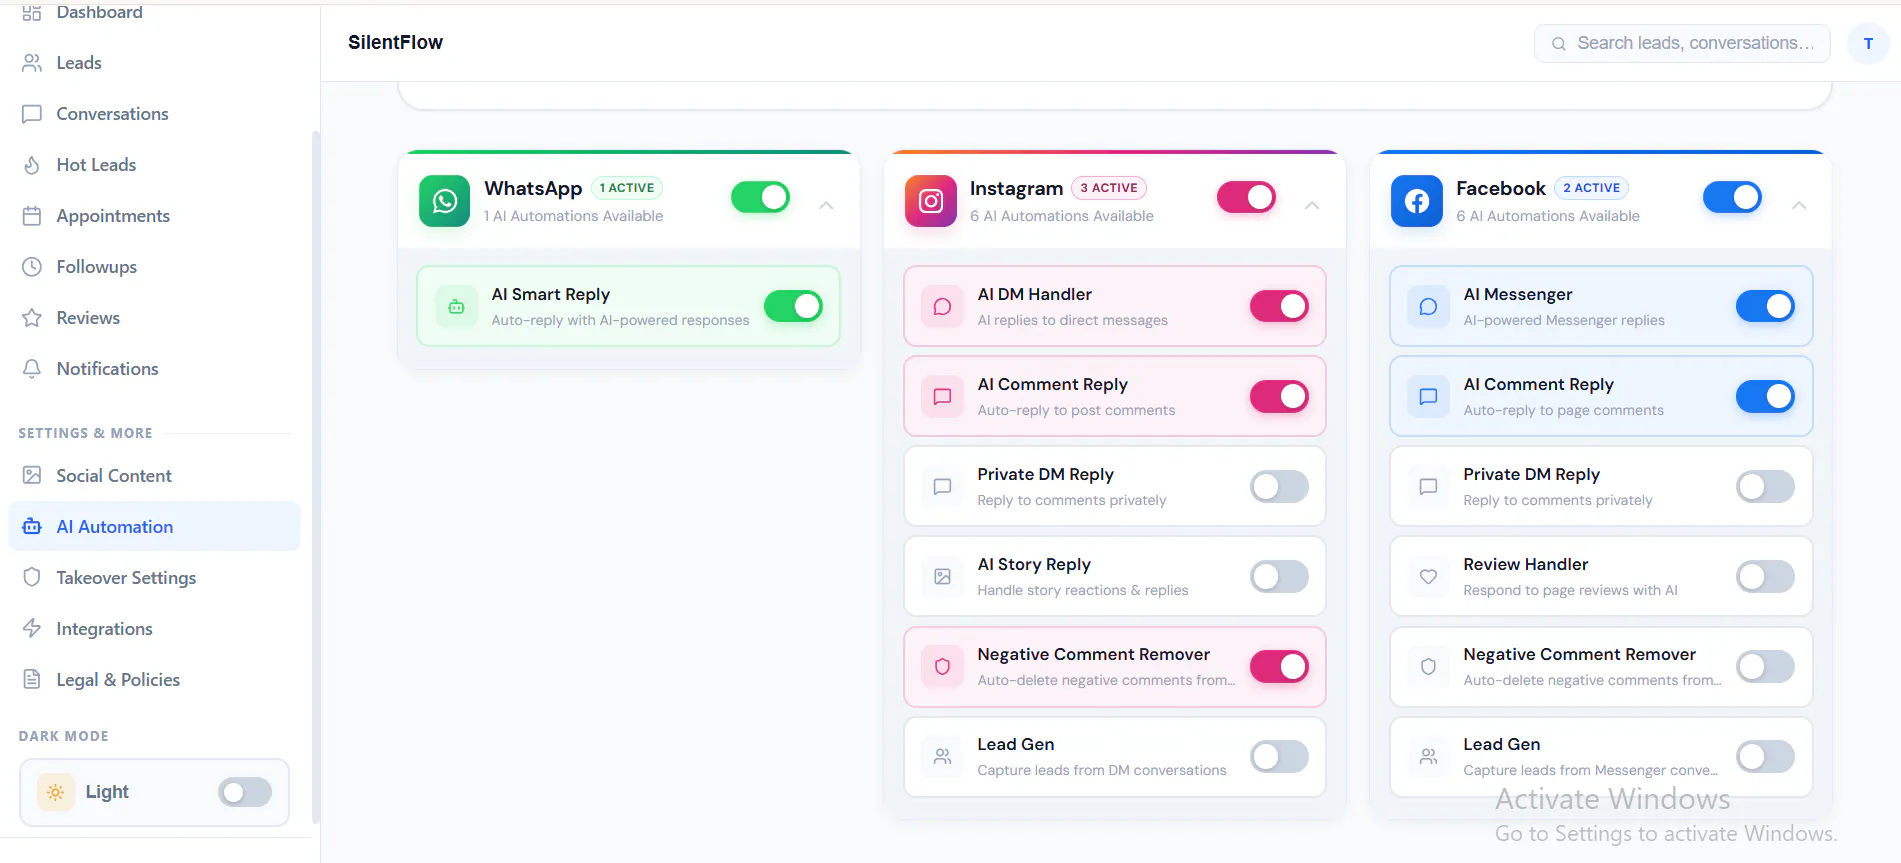Click the AI Messenger chat bubble icon
This screenshot has width=1901, height=863.
tap(1428, 307)
